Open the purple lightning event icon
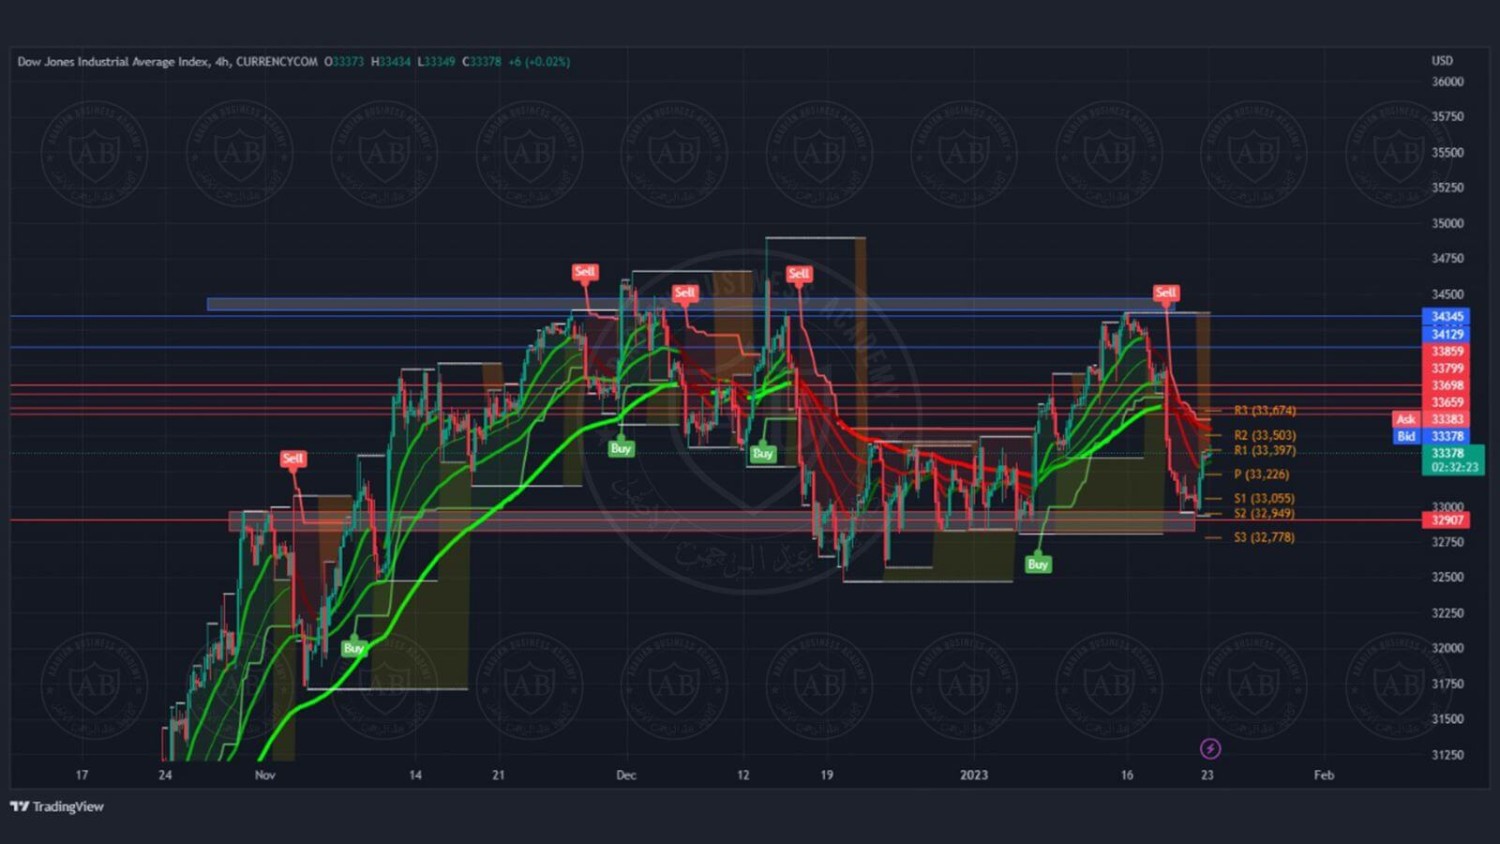The width and height of the screenshot is (1500, 844). 1210,748
